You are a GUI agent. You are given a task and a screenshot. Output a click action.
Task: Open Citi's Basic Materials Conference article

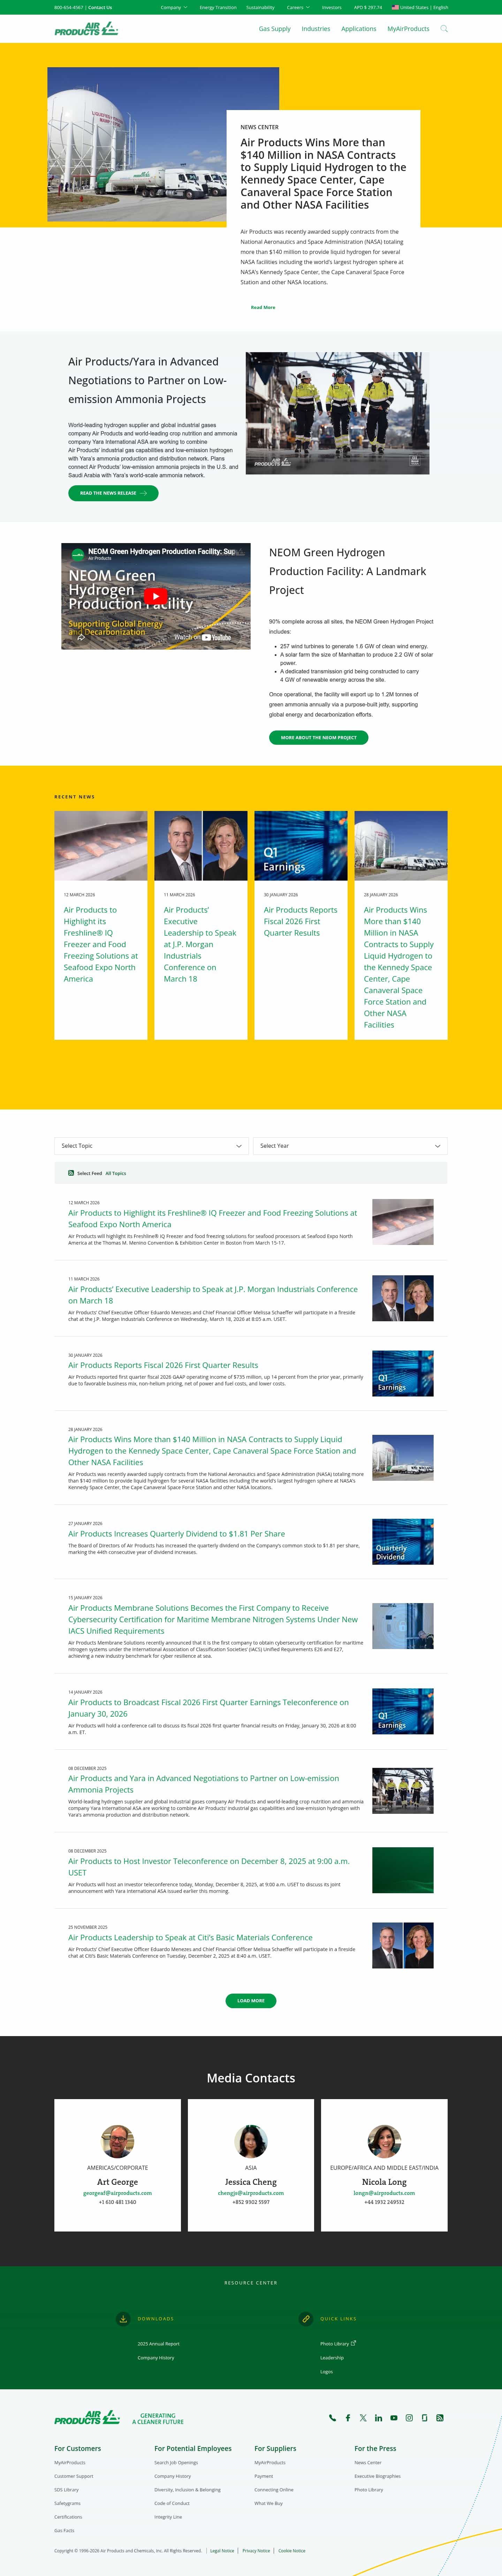[x=190, y=1937]
